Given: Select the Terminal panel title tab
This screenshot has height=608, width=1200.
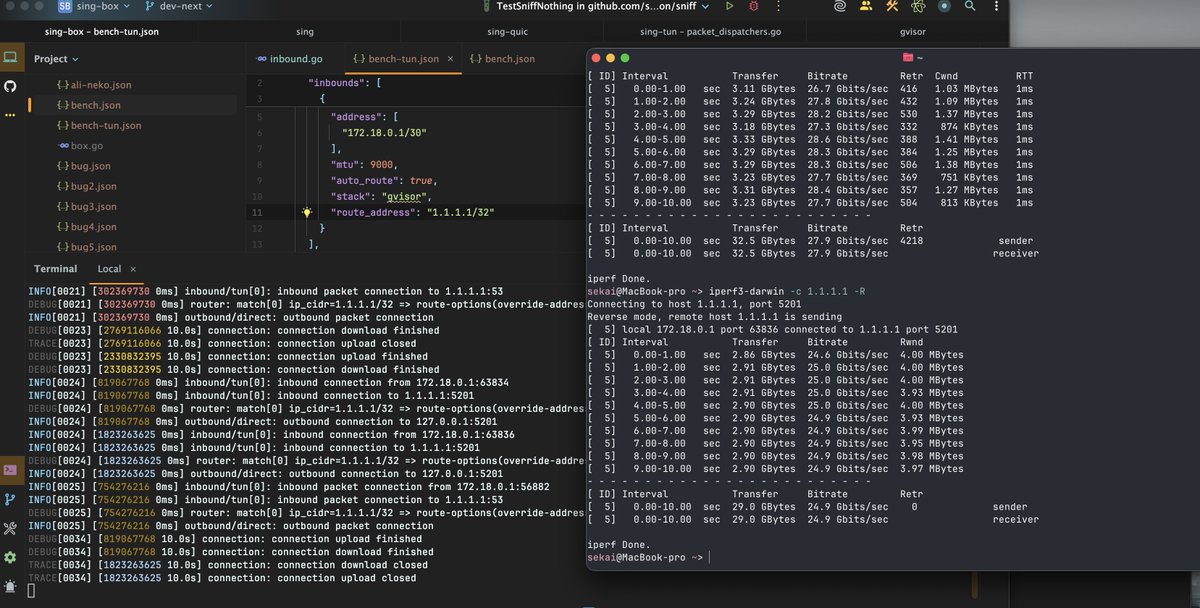Looking at the screenshot, I should pos(55,269).
